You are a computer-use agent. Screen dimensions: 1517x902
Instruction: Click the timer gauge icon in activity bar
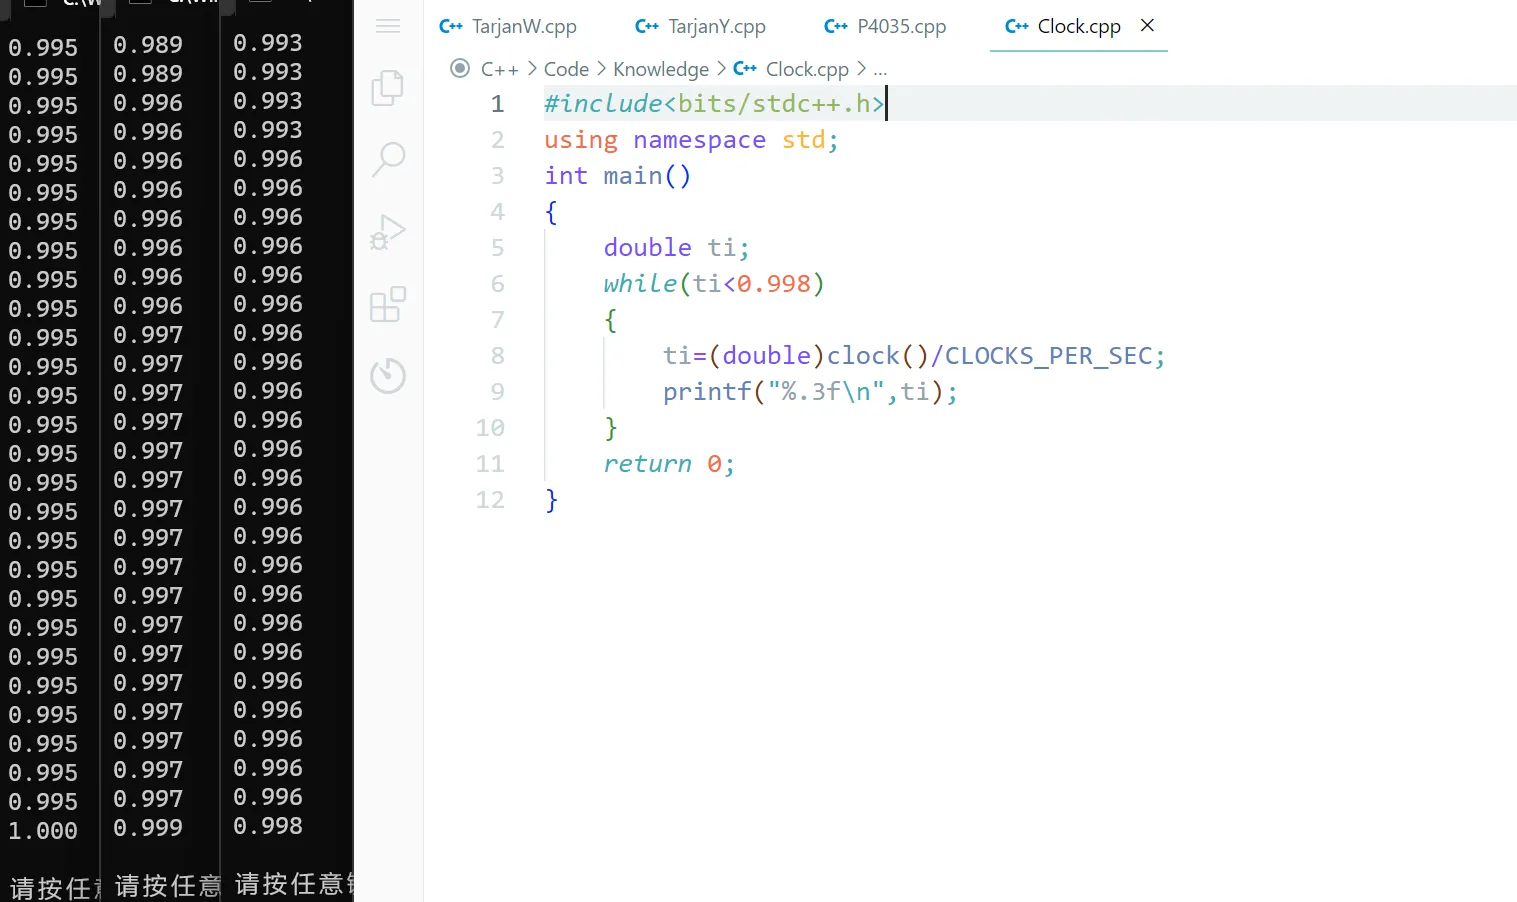click(x=388, y=376)
